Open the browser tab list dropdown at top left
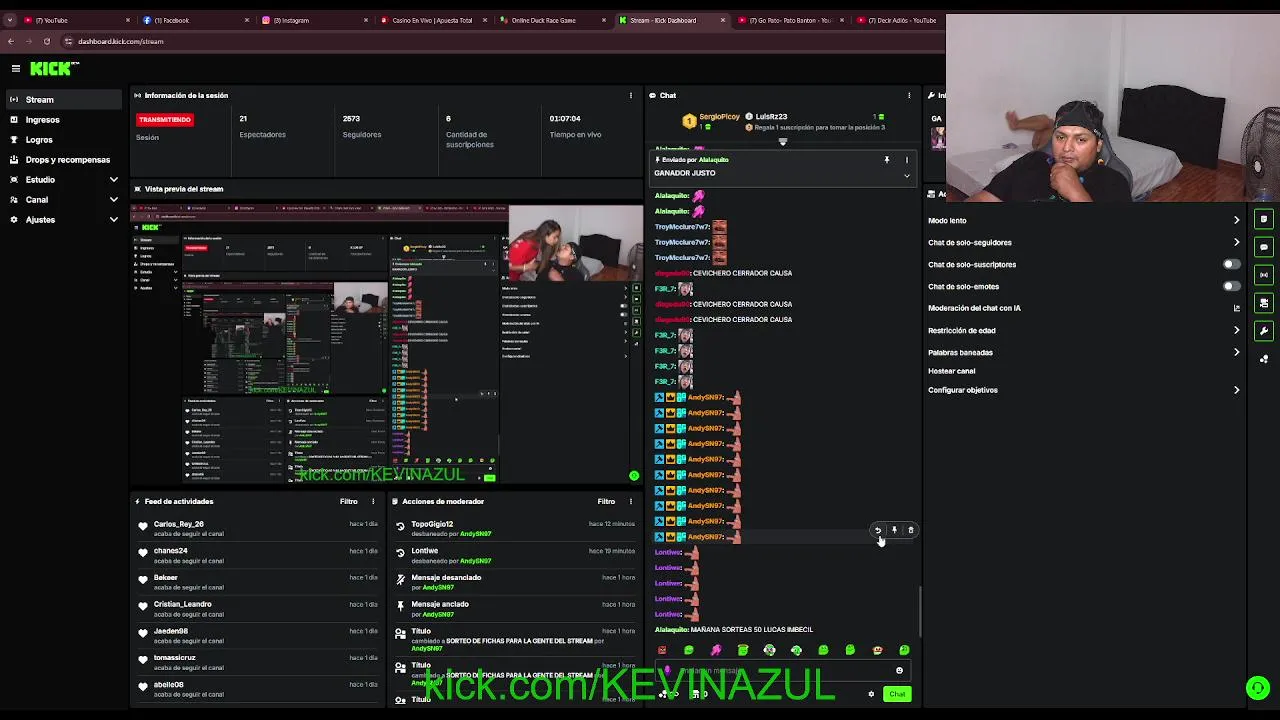Viewport: 1280px width, 720px height. tap(10, 20)
